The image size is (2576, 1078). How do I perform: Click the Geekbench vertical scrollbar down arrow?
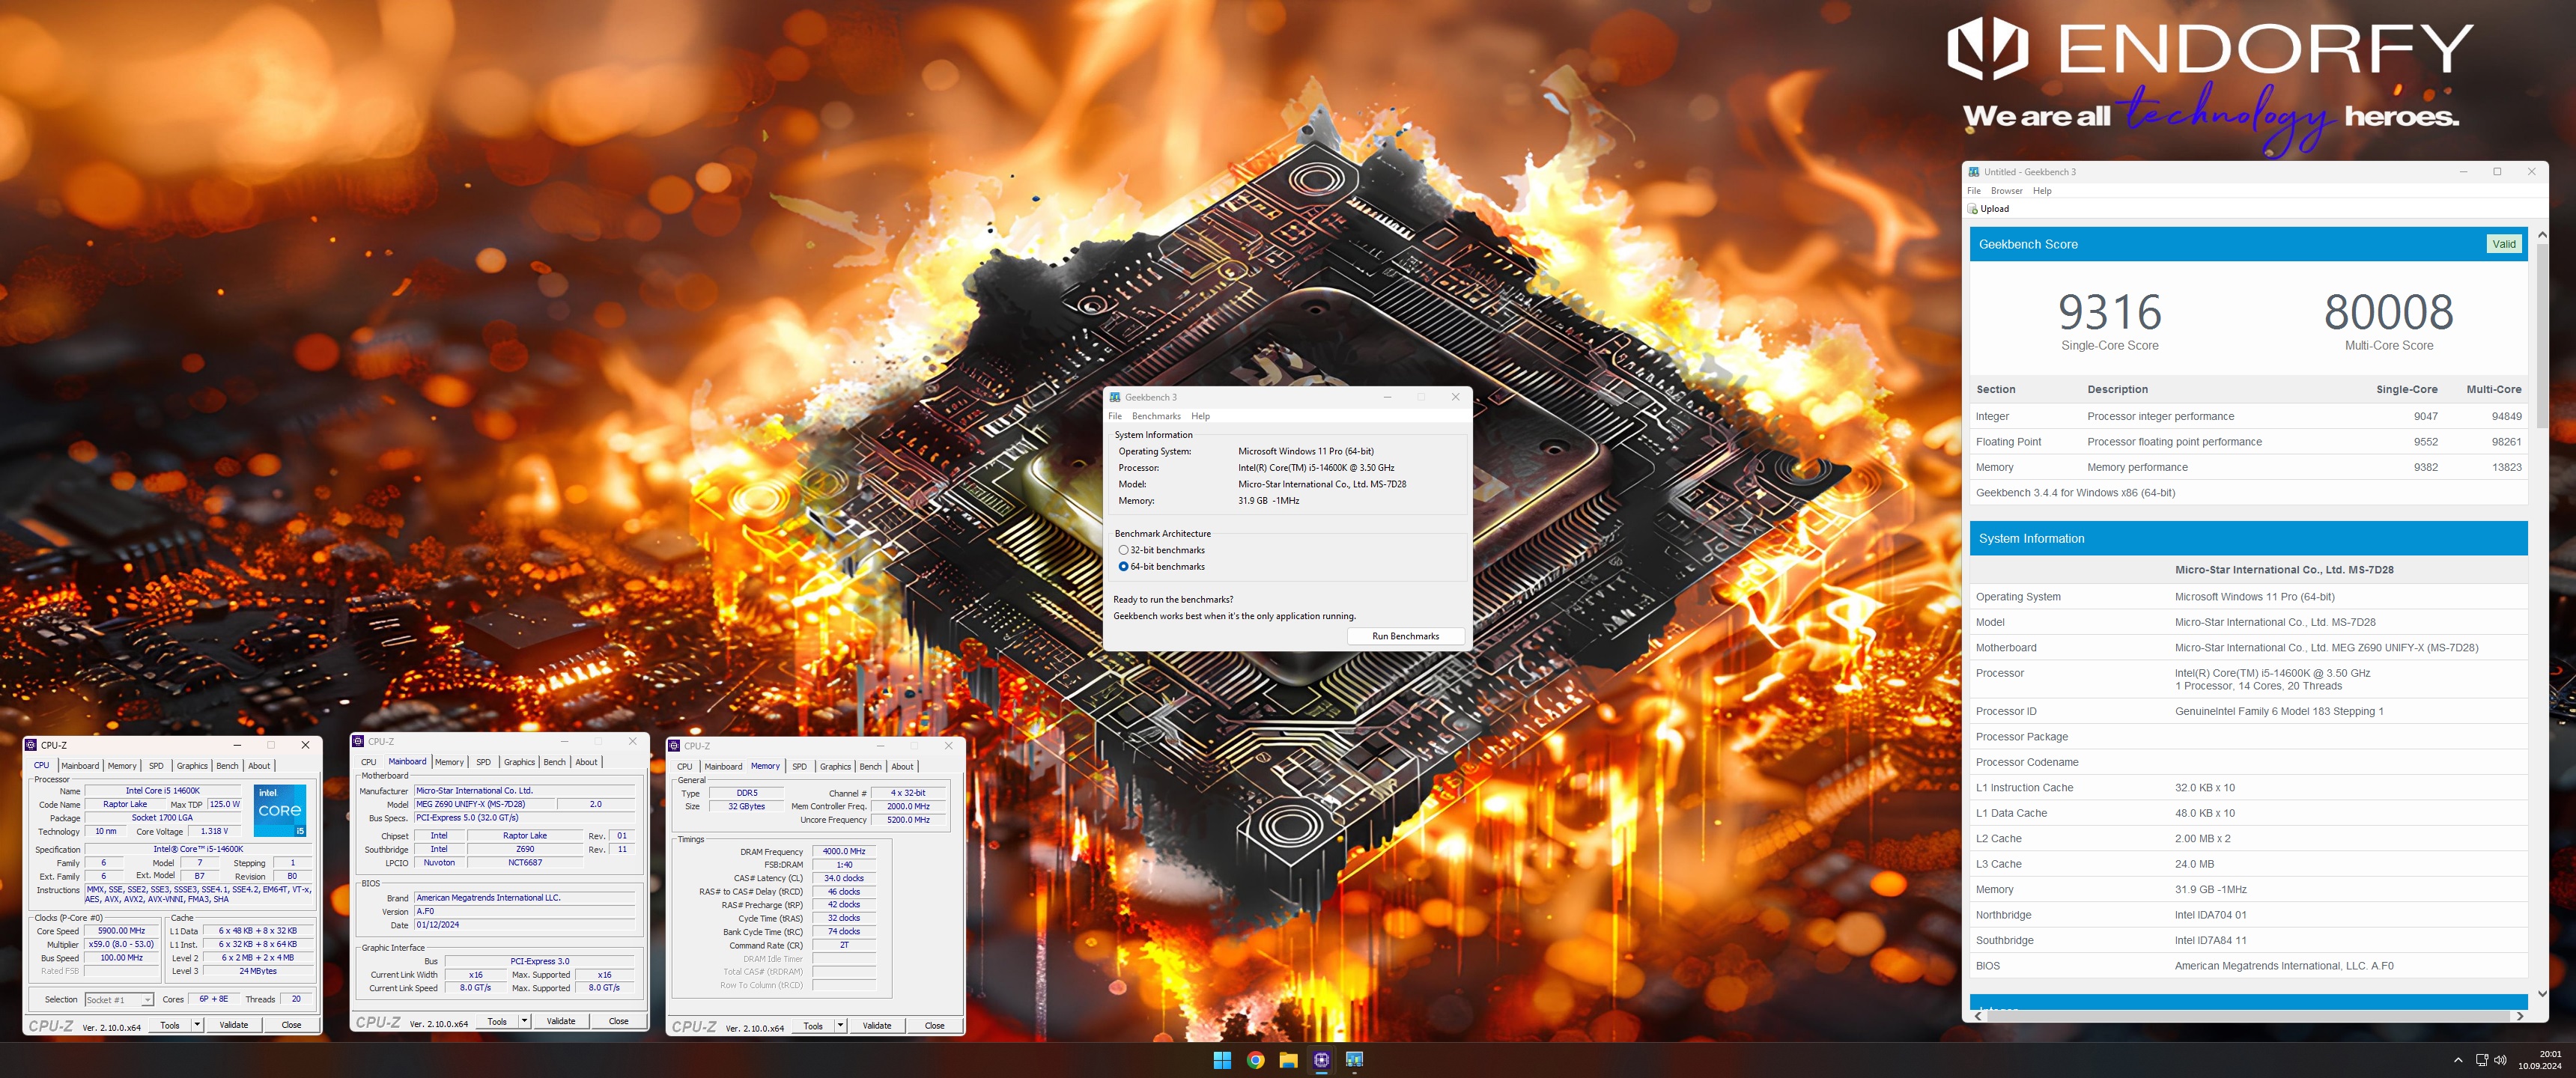click(2542, 993)
